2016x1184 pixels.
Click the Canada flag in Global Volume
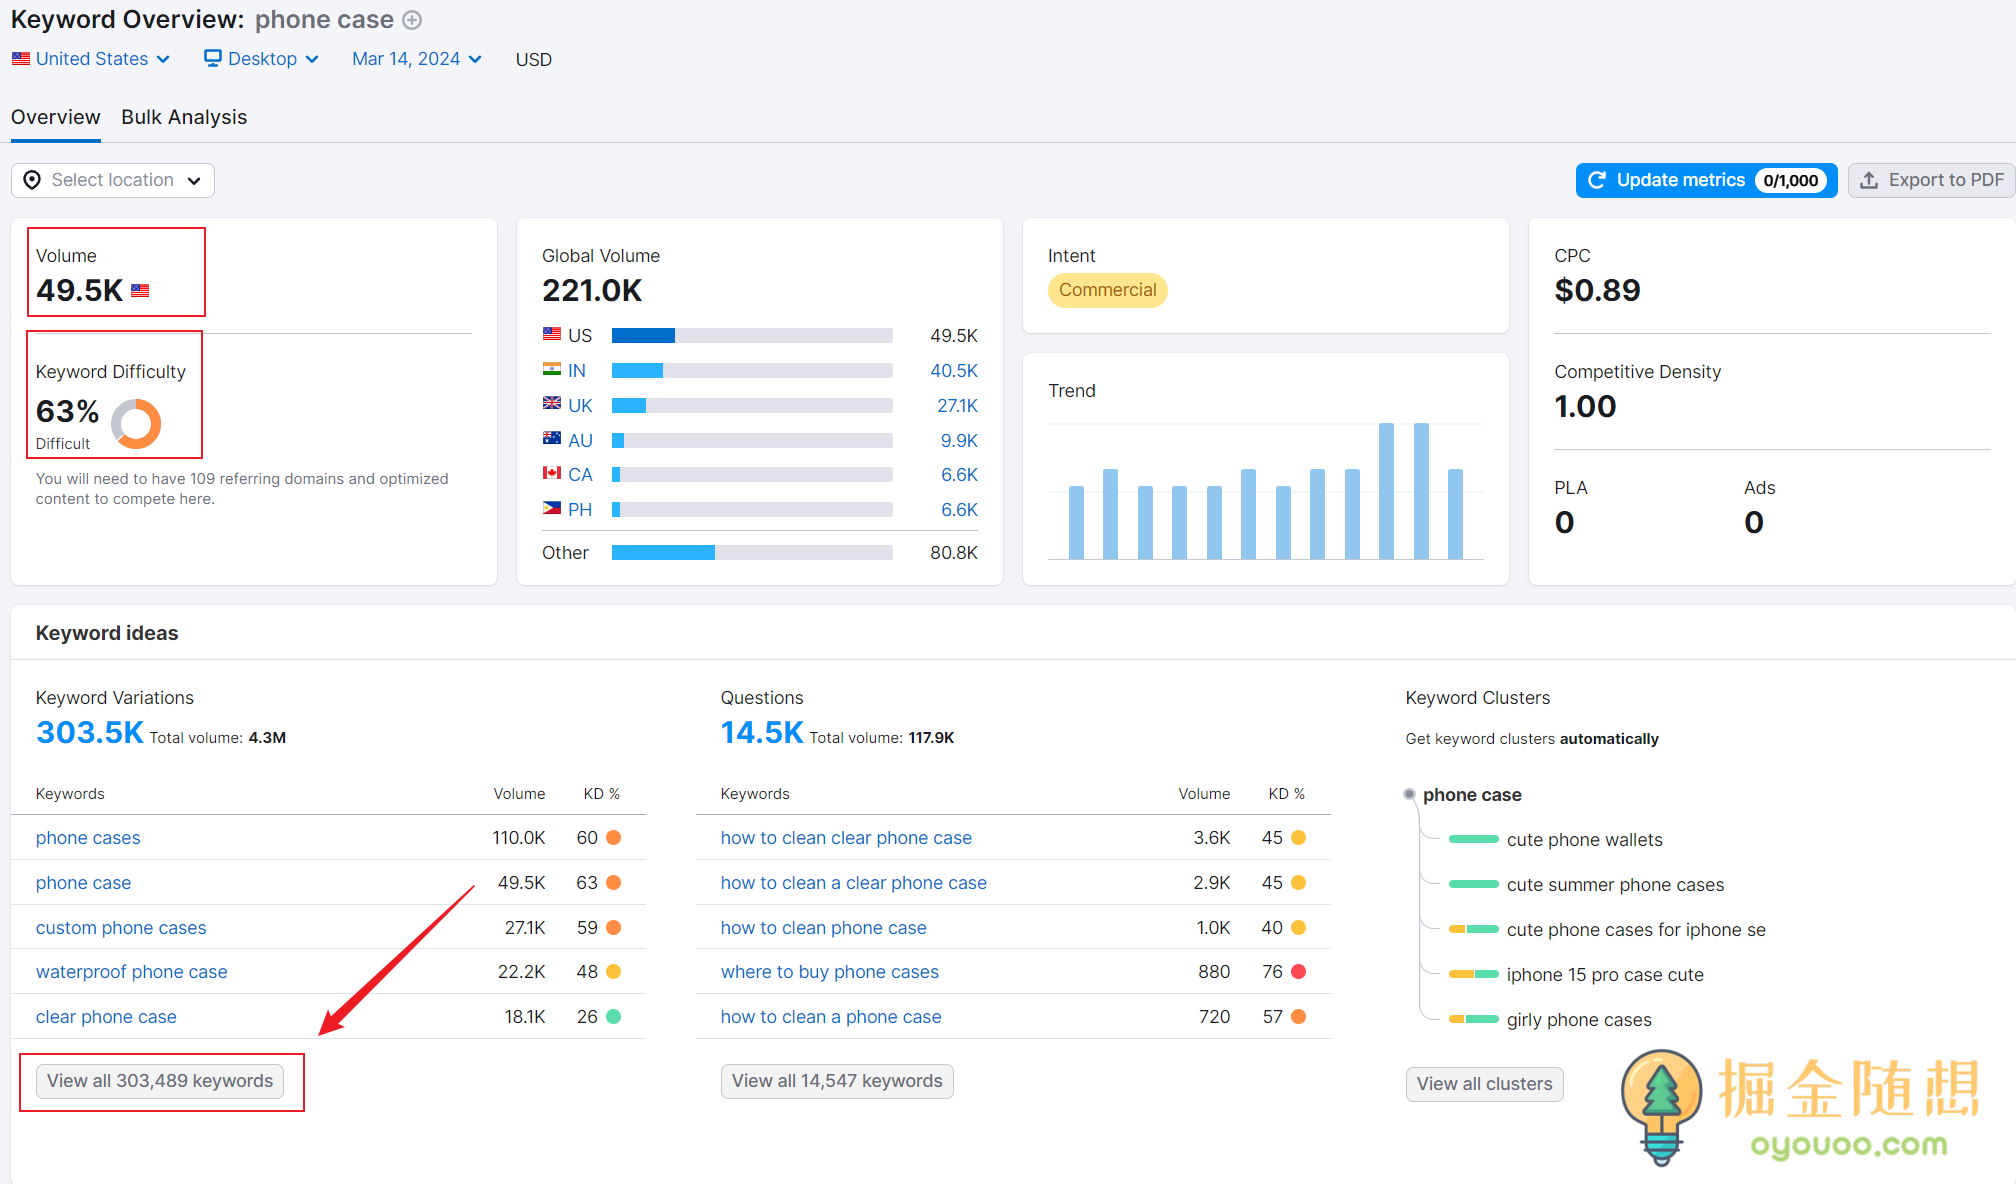click(552, 474)
